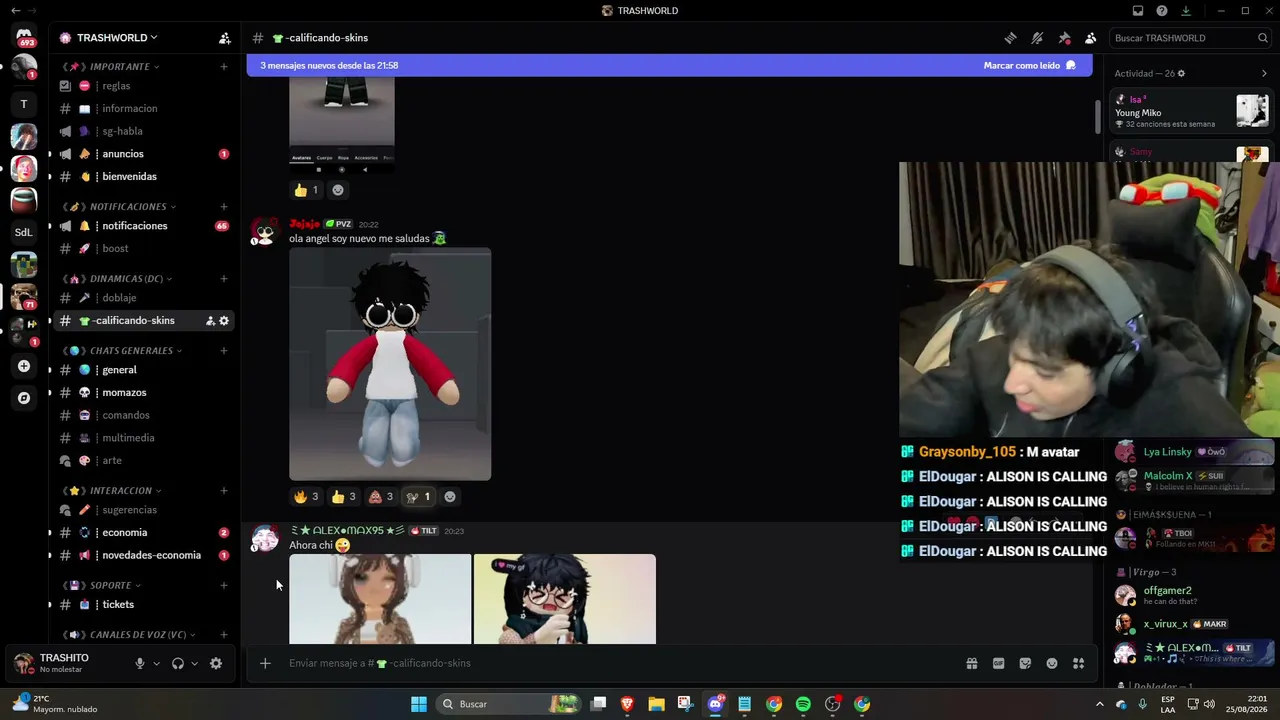1280x720 pixels.
Task: Open user settings gear
Action: pyautogui.click(x=215, y=663)
